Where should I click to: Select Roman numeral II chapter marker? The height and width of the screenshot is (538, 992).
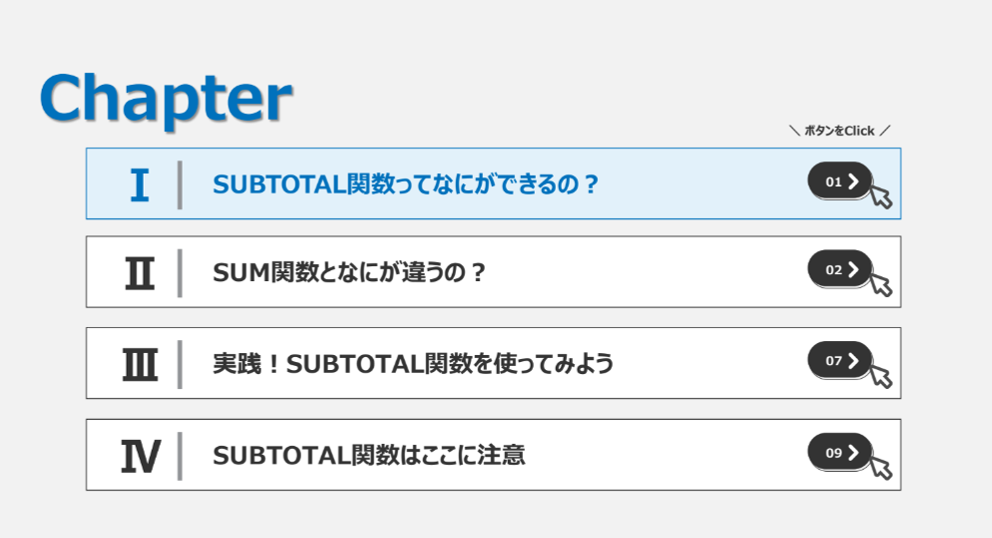[x=139, y=273]
